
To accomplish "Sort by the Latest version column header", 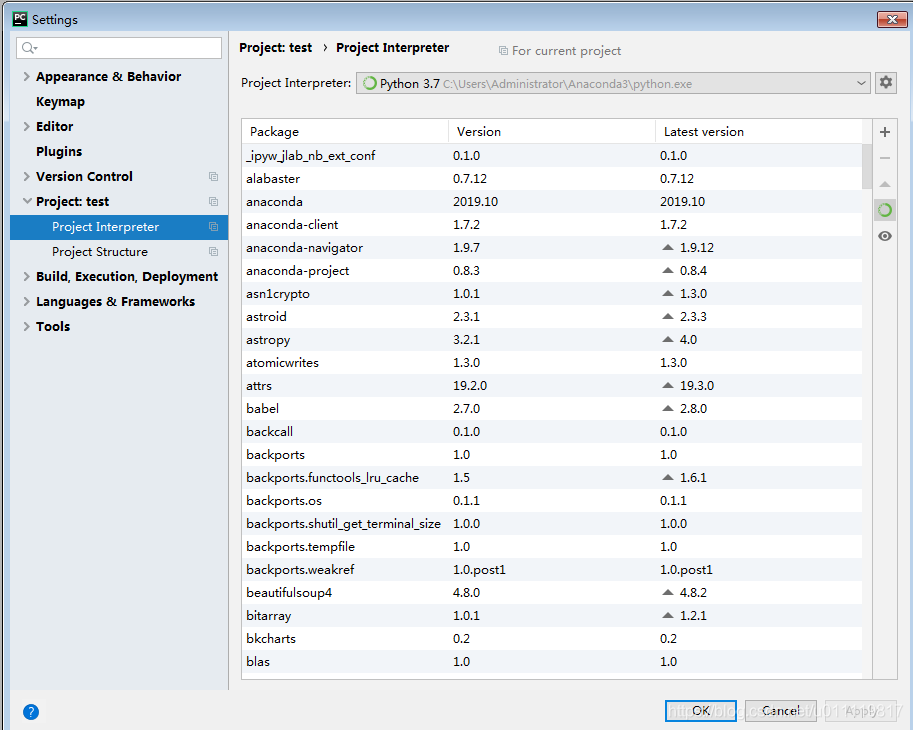I will coord(759,132).
